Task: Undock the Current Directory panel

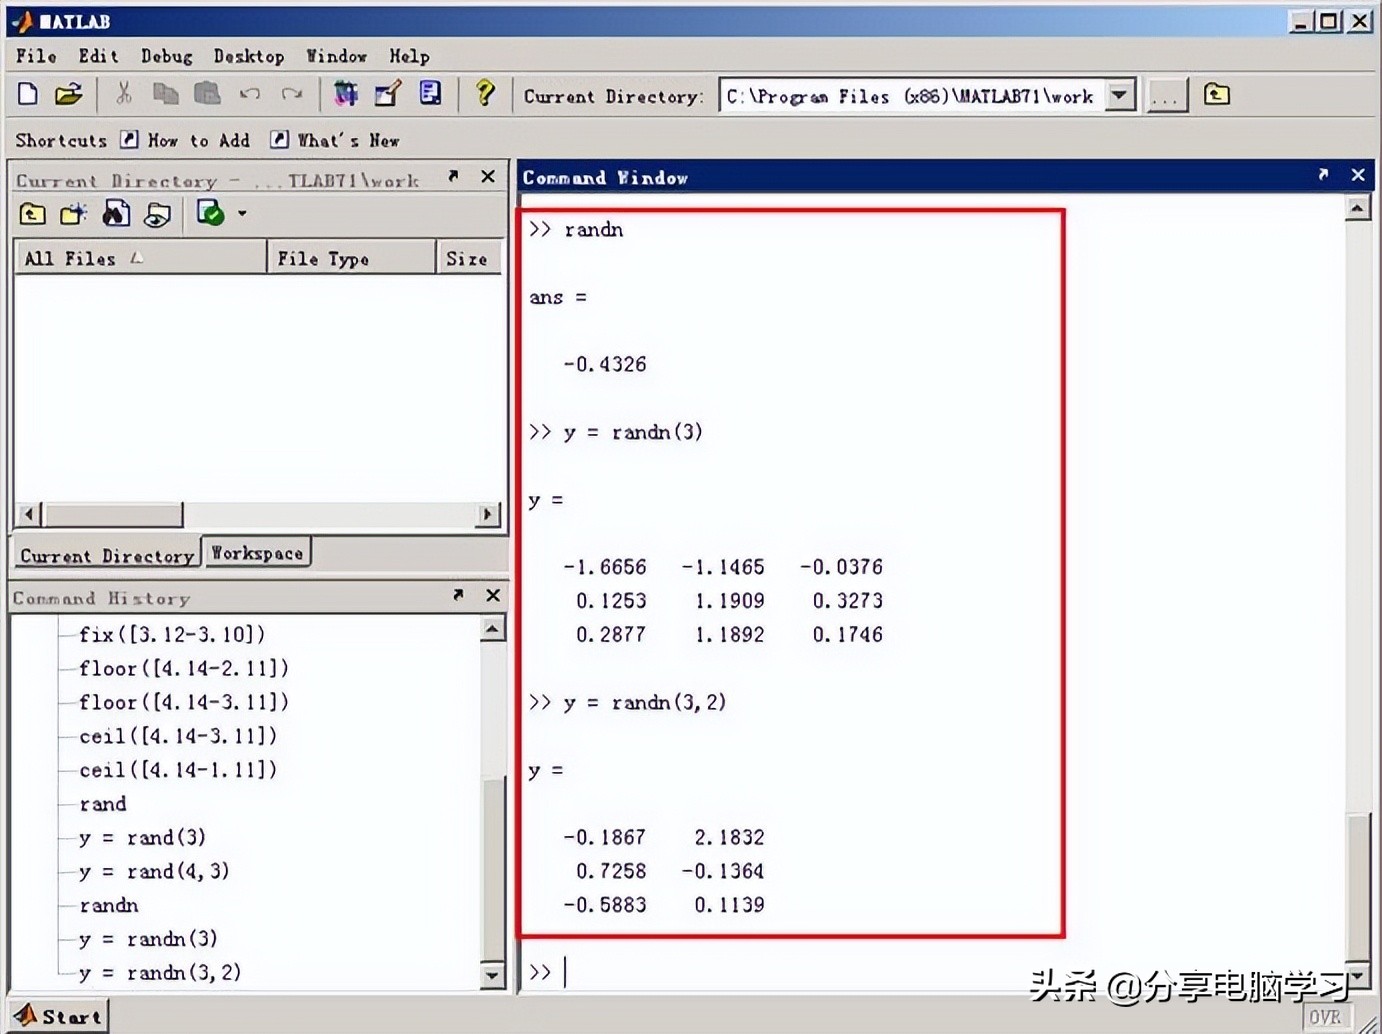Action: click(x=454, y=176)
